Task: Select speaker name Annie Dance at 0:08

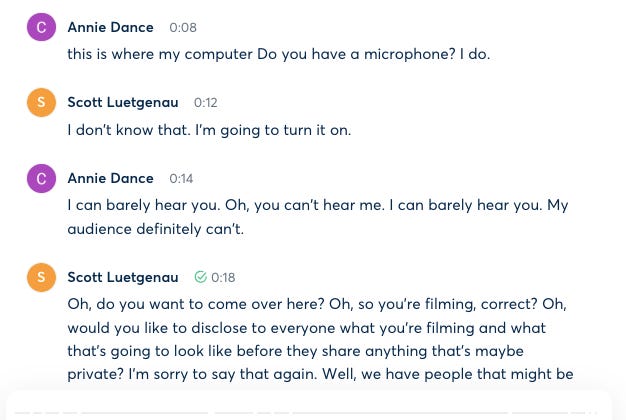Action: pyautogui.click(x=110, y=26)
